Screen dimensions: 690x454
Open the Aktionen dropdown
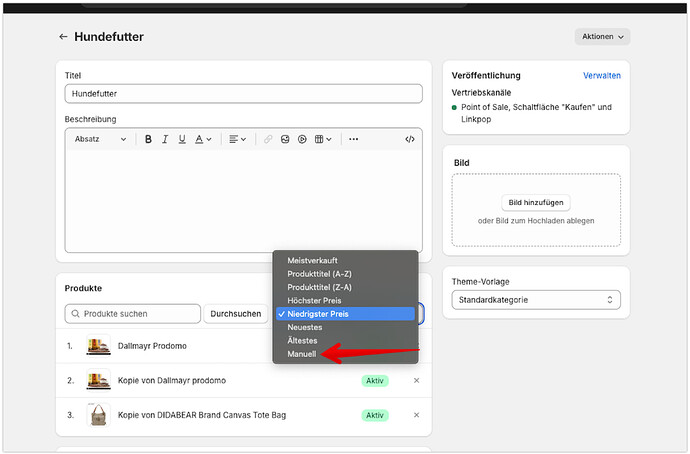coord(602,37)
